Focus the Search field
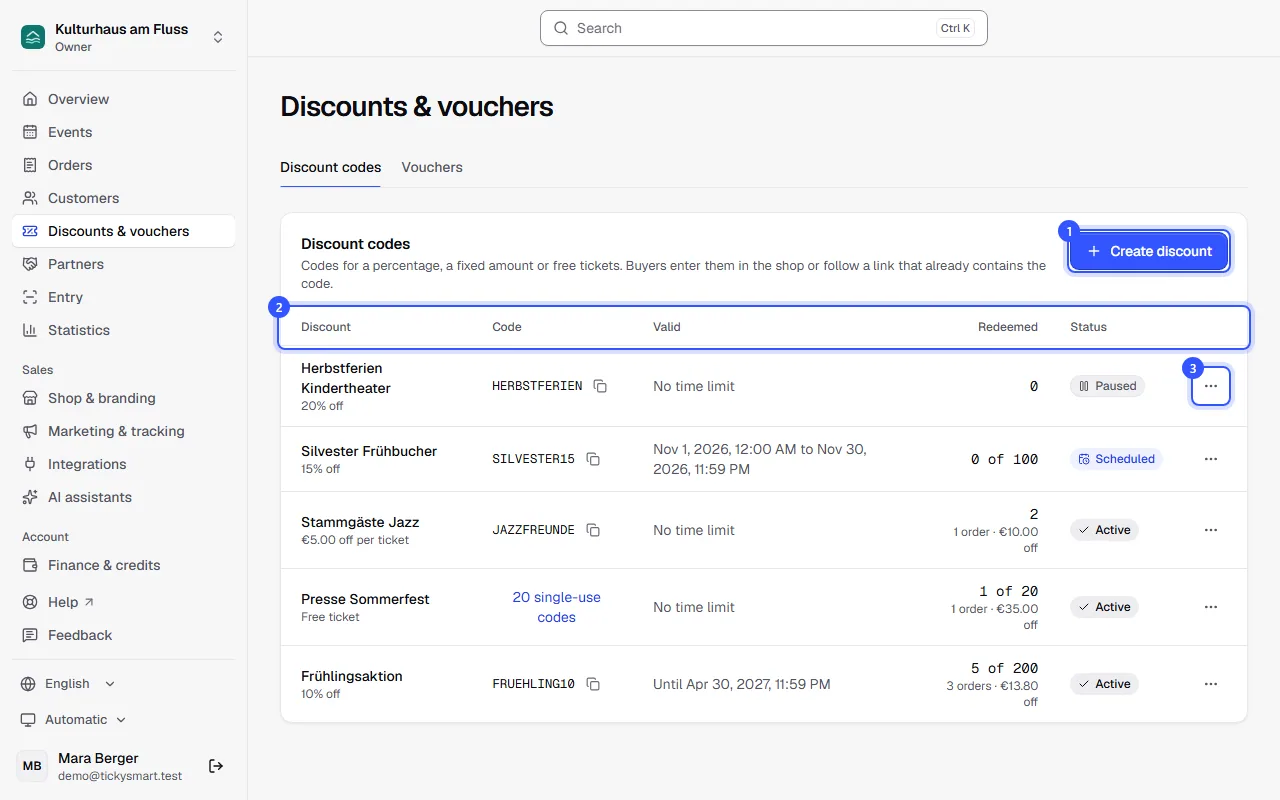Screen dimensions: 1280x800 pyautogui.click(x=764, y=28)
